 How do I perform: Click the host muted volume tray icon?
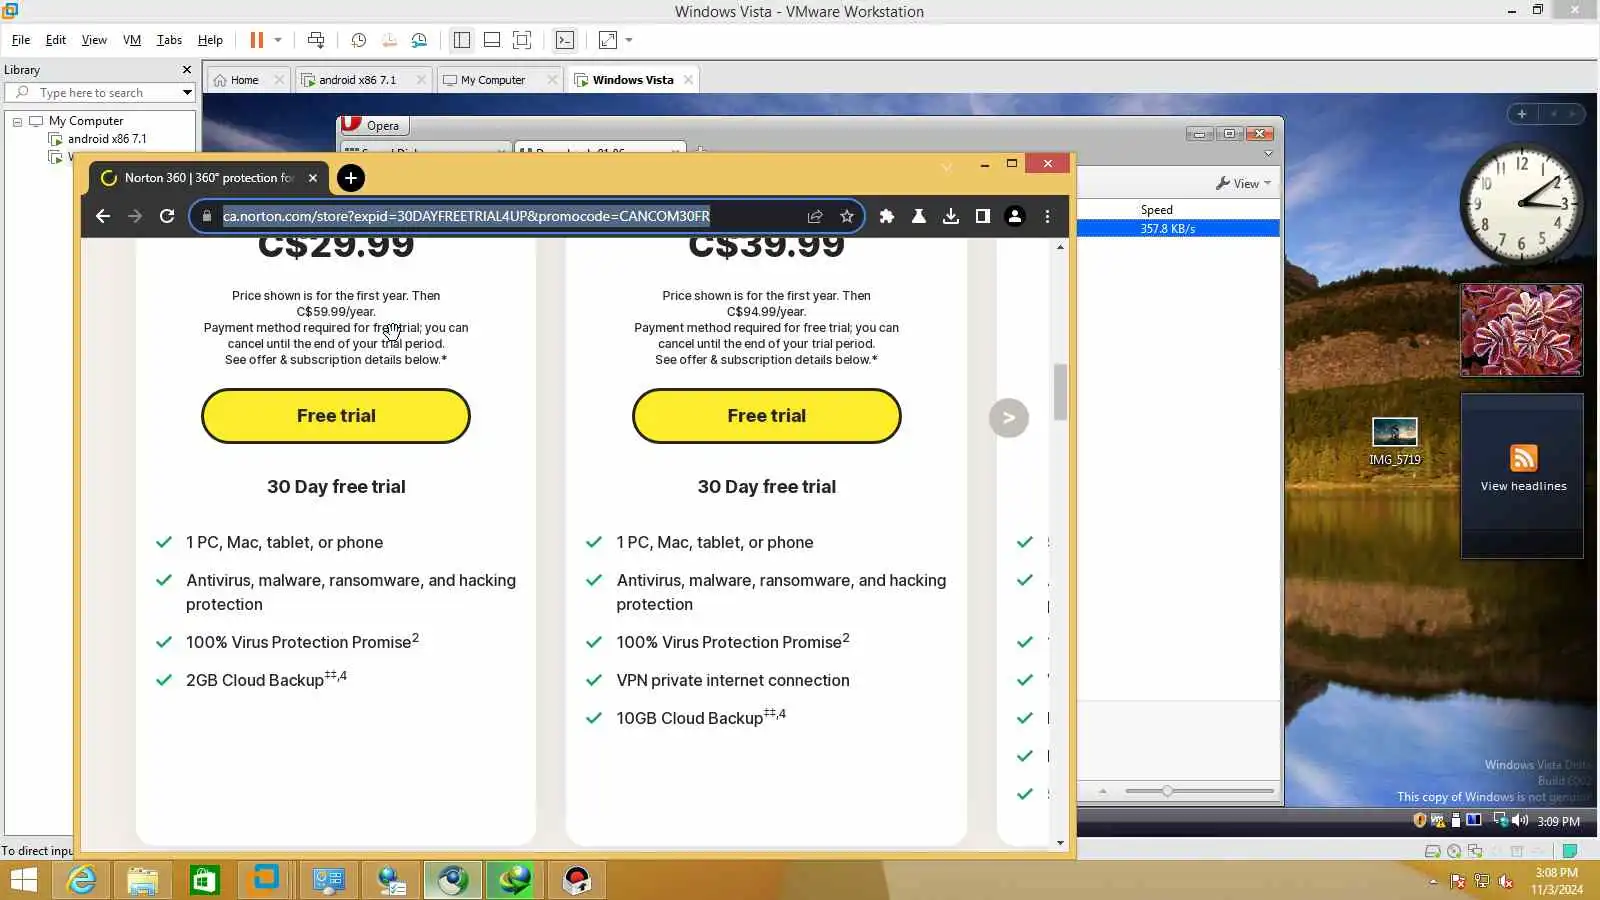(x=1507, y=882)
